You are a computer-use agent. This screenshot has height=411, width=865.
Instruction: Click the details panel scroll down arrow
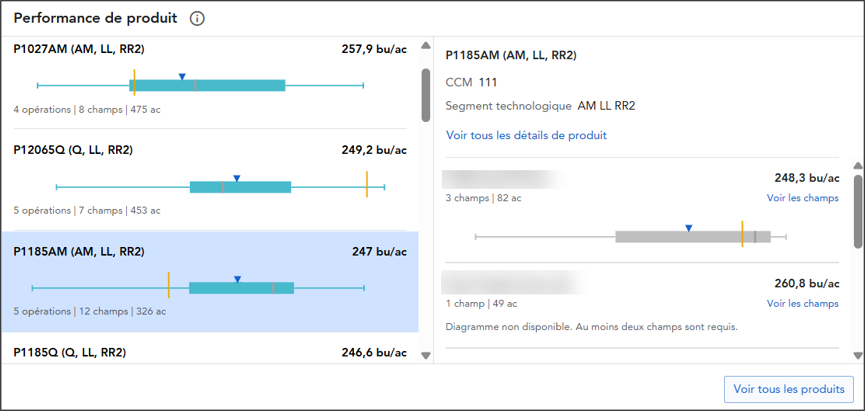[857, 356]
